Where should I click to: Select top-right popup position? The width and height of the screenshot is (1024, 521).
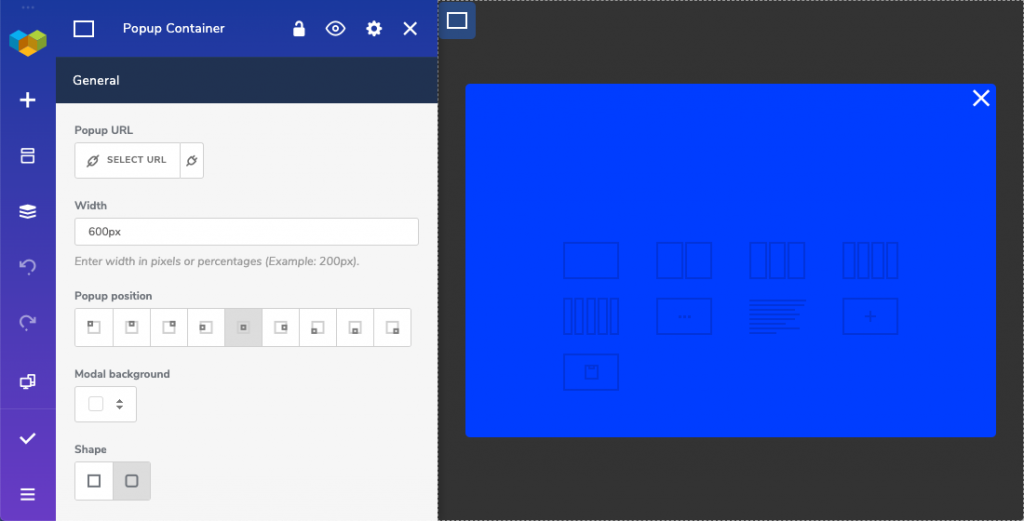[x=168, y=328]
